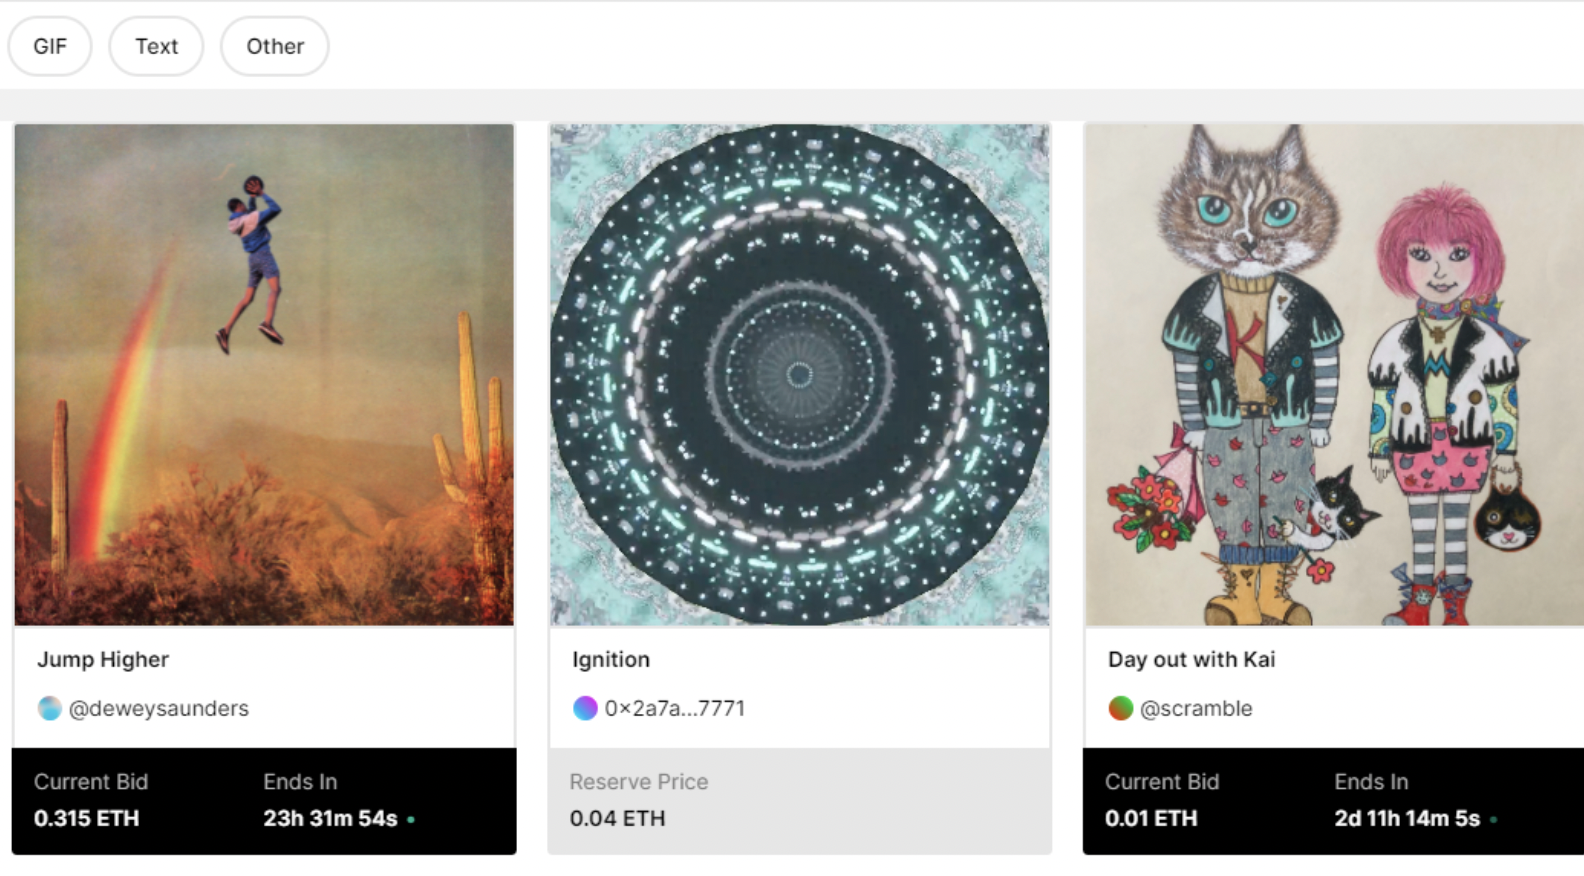Click the 2d 11h 14m 5s countdown
Screen dimensions: 1584x876
pyautogui.click(x=1406, y=819)
